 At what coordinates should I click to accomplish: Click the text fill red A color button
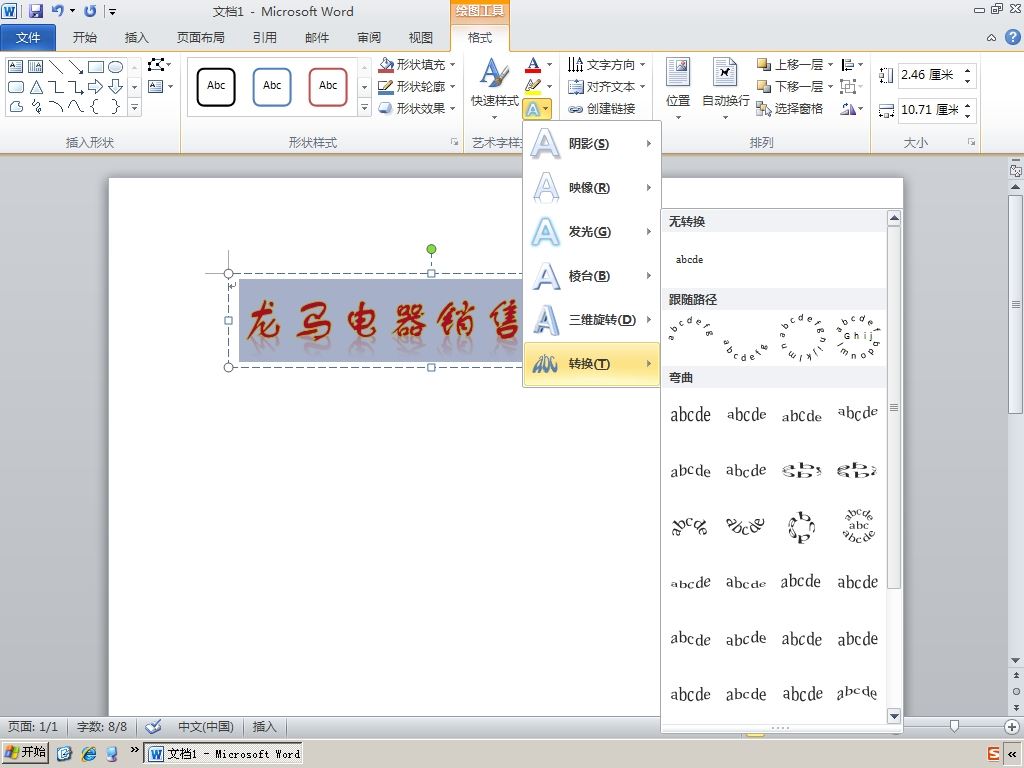[533, 65]
